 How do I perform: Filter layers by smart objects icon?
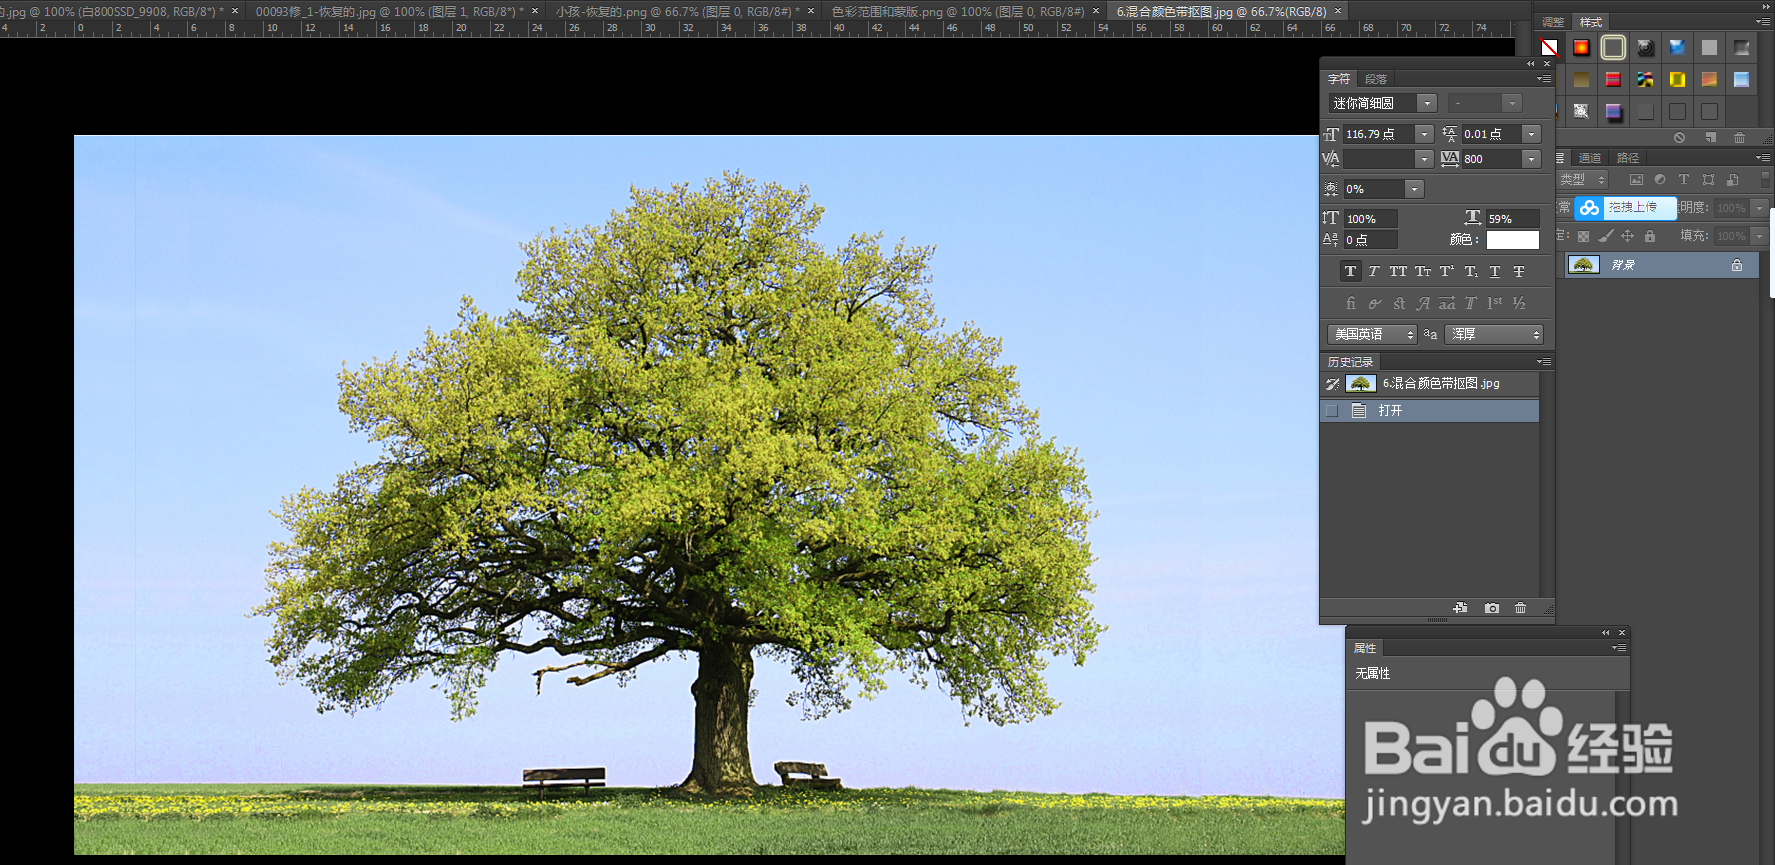[x=1732, y=180]
